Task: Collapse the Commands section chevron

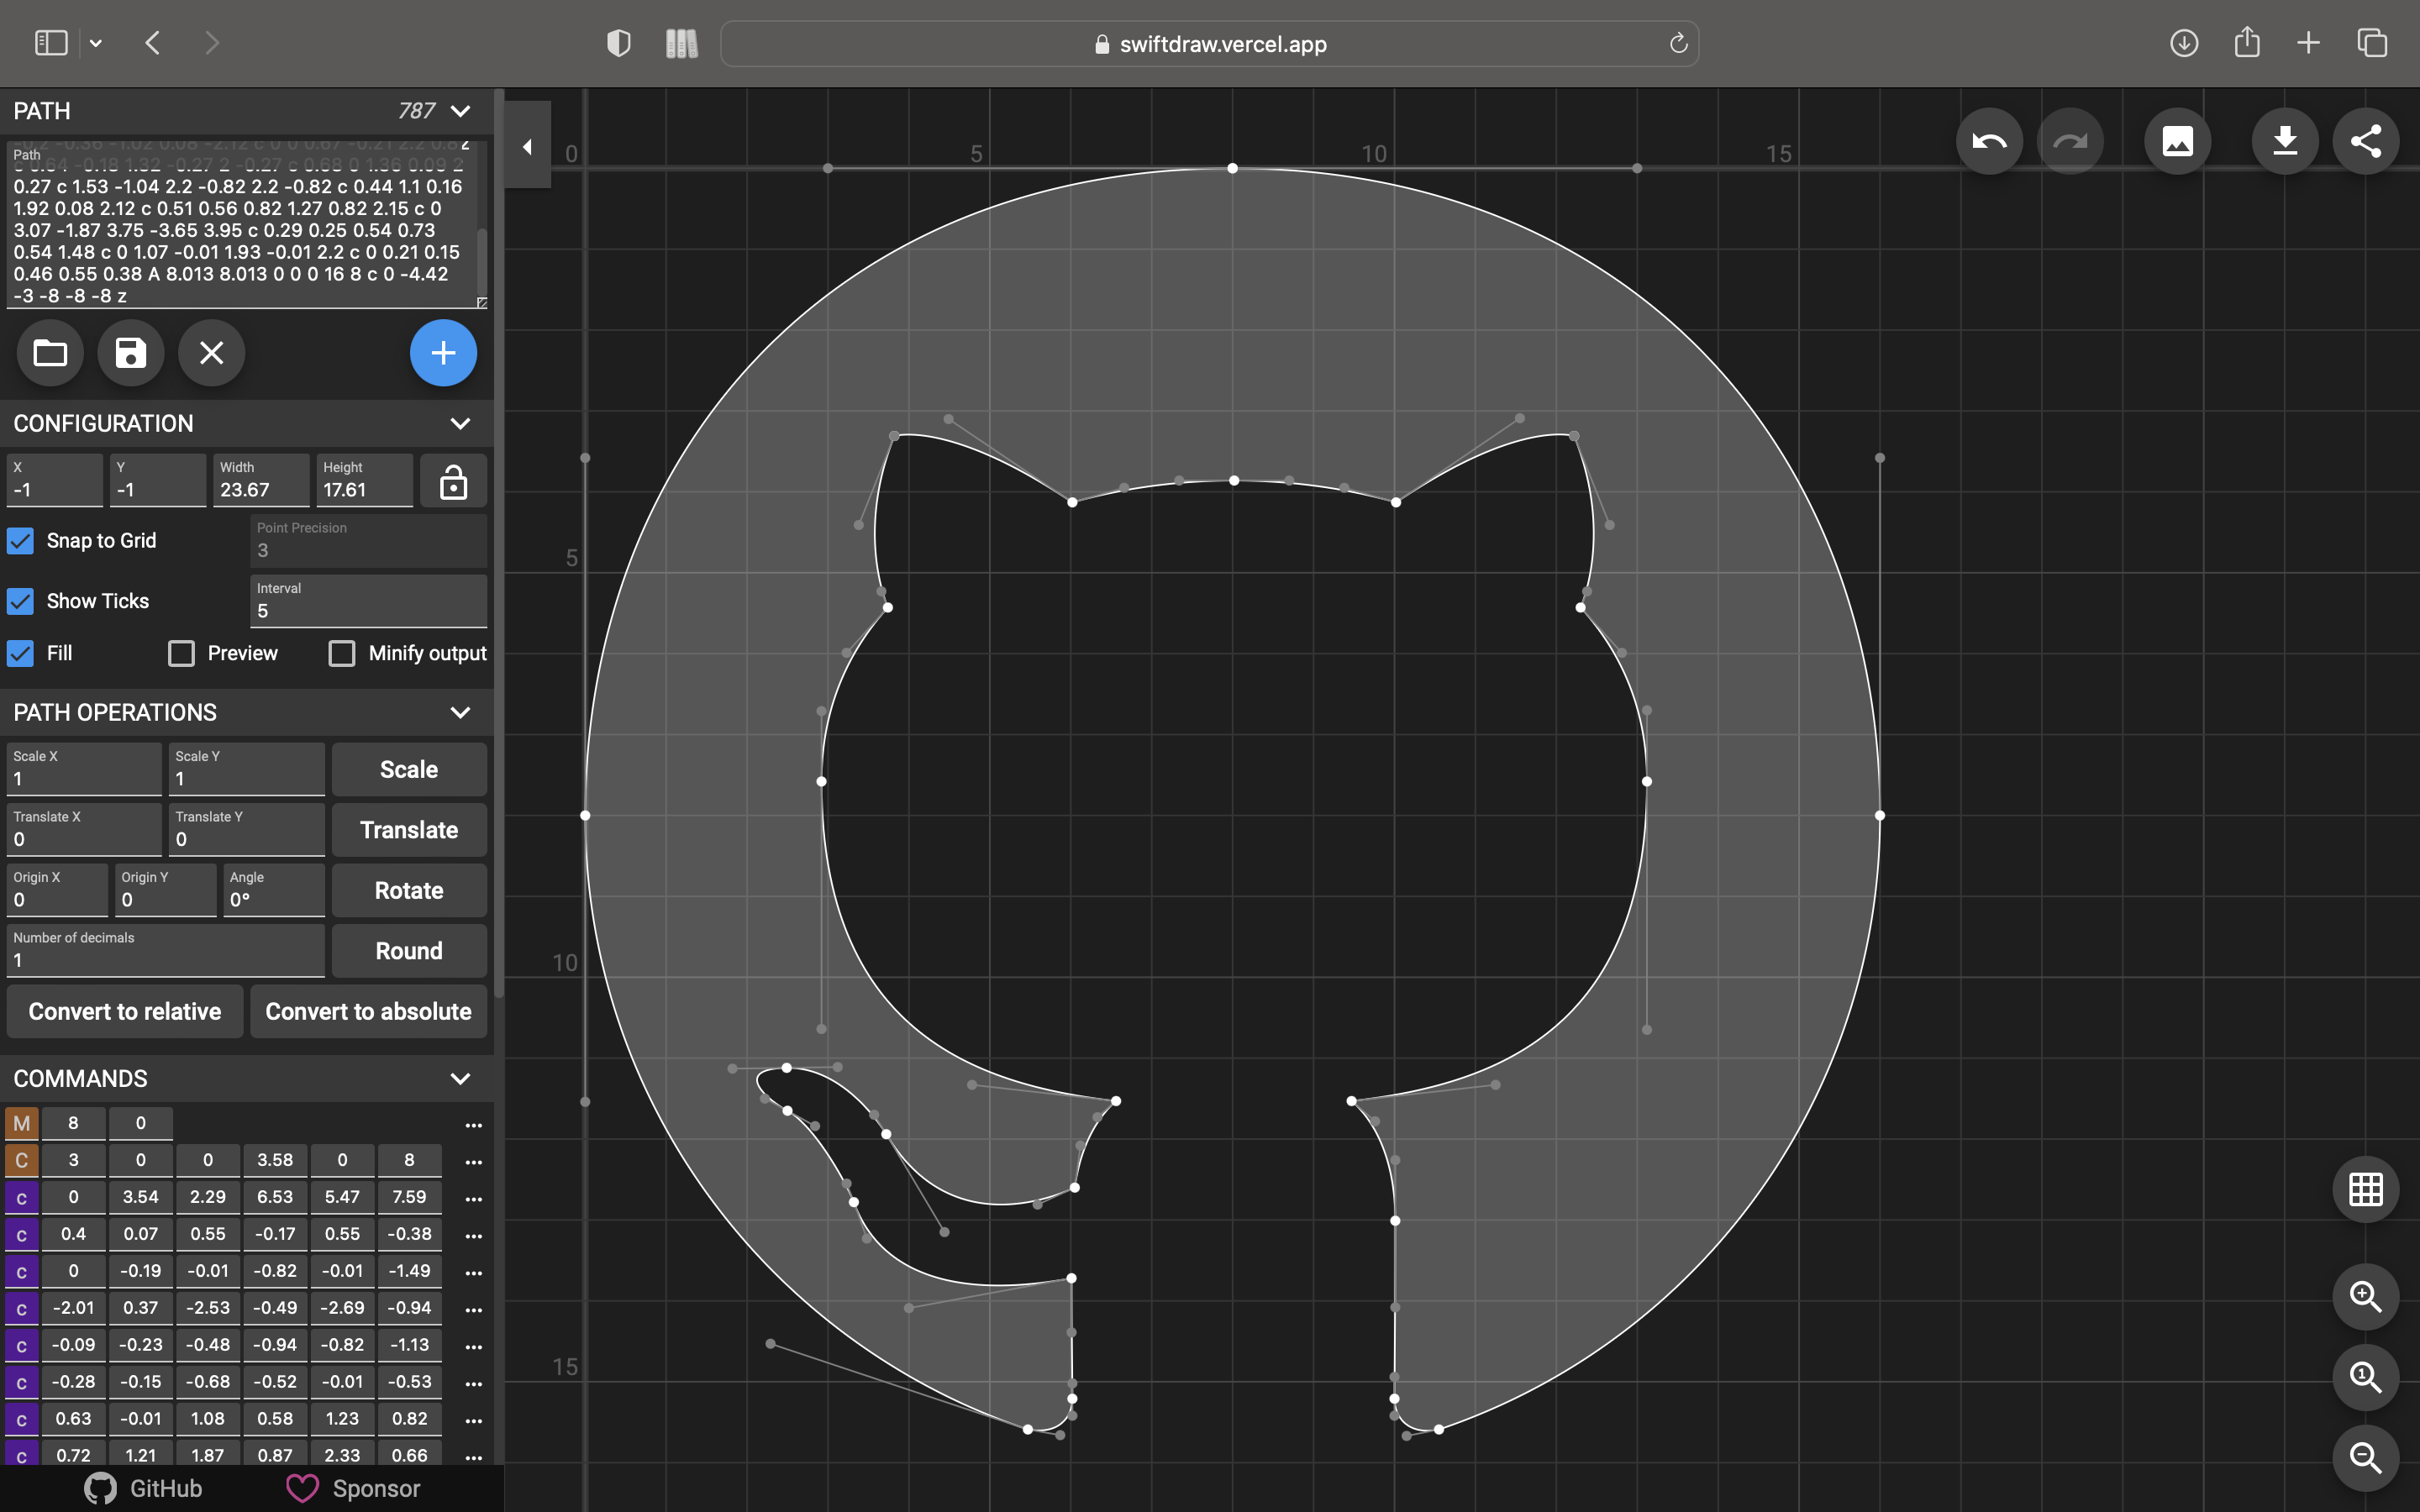Action: (x=460, y=1079)
